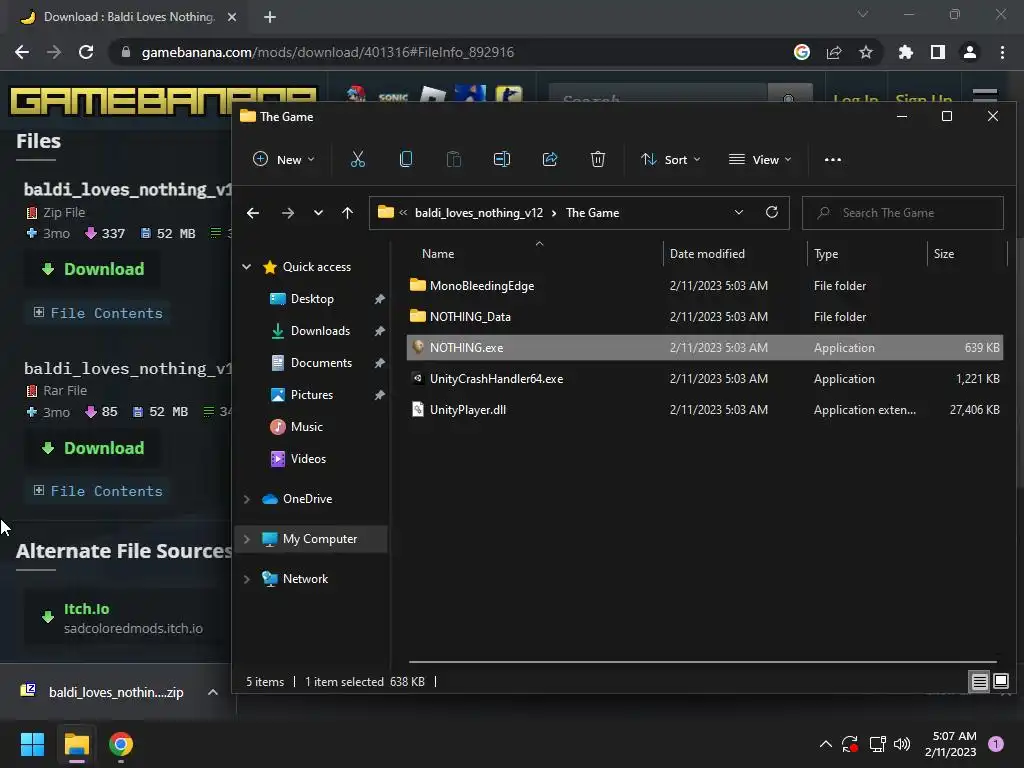
Task: Open recent locations dropdown arrow
Action: [318, 213]
